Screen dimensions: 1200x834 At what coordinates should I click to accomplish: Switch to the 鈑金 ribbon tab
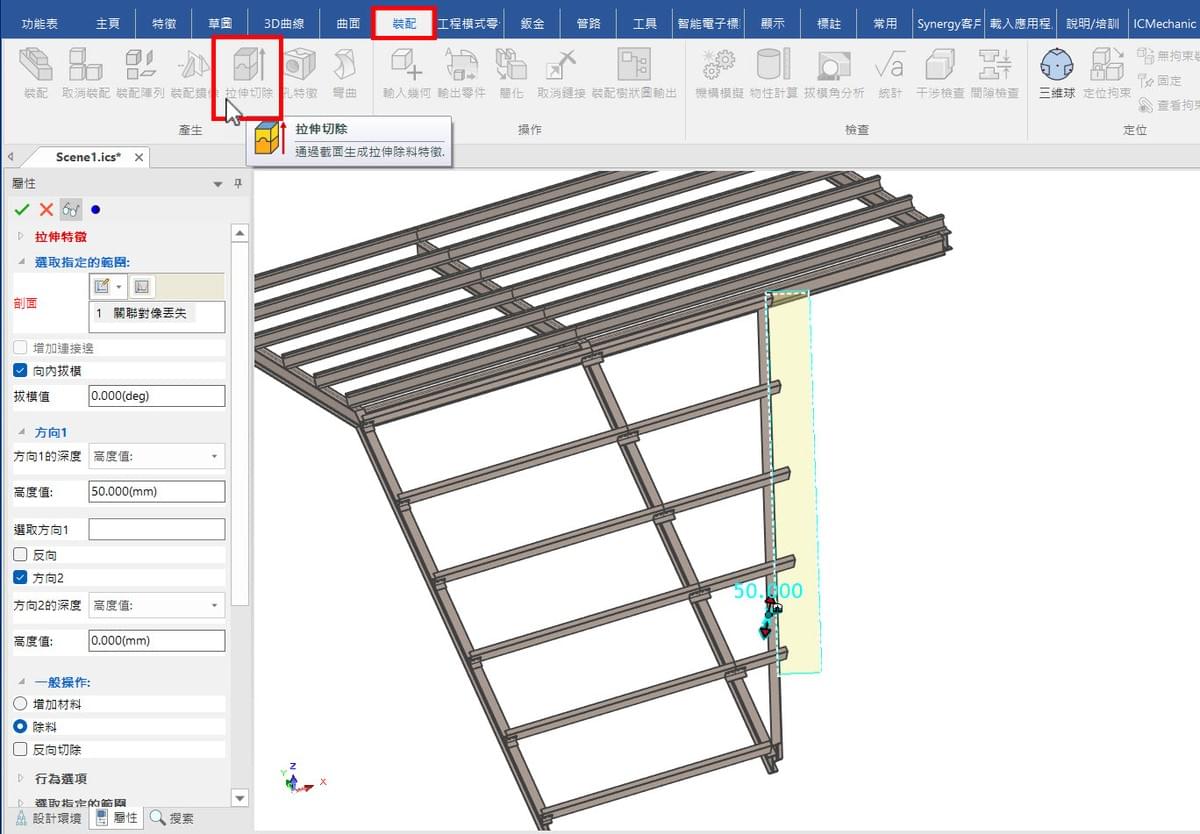pyautogui.click(x=532, y=23)
